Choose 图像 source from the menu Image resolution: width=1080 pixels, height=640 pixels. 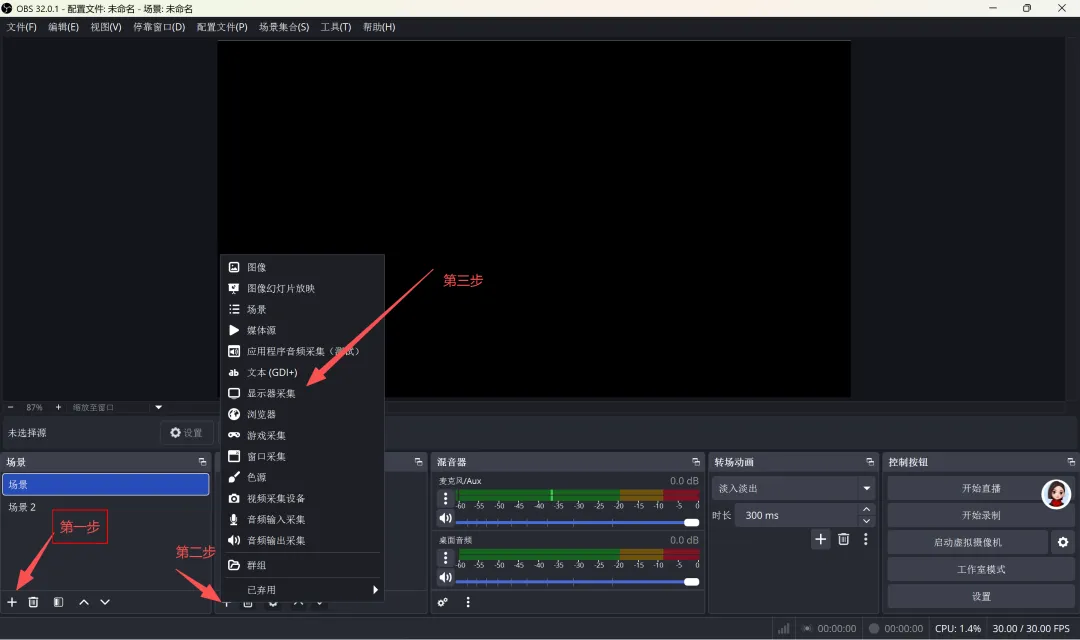(x=302, y=267)
